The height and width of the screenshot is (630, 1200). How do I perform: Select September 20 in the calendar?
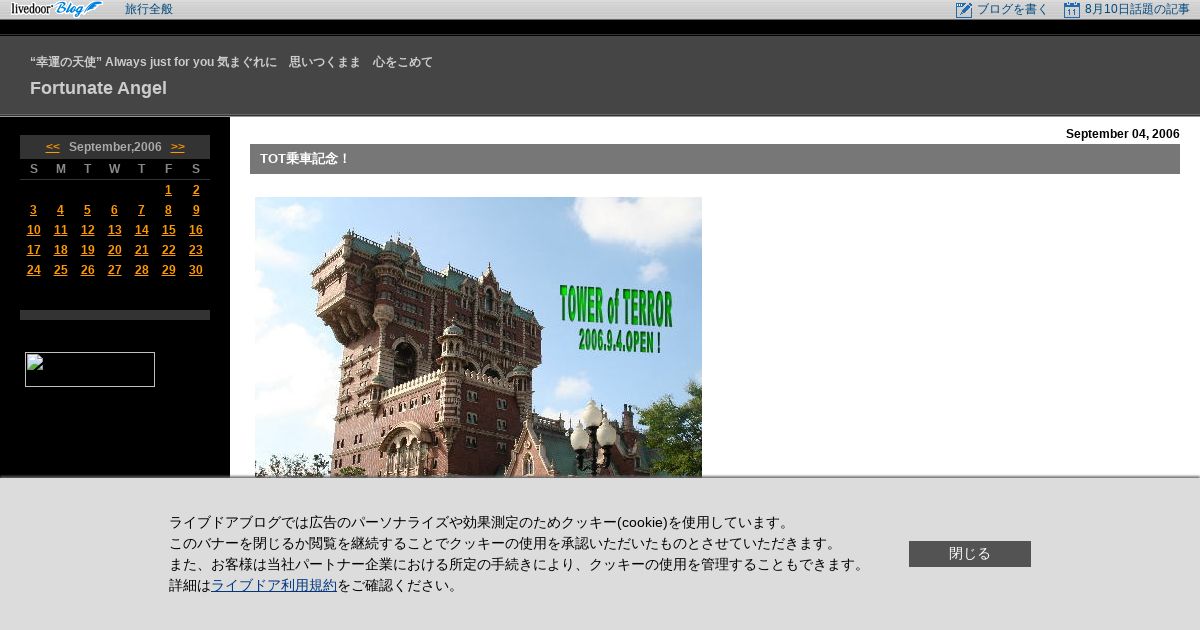coord(114,250)
